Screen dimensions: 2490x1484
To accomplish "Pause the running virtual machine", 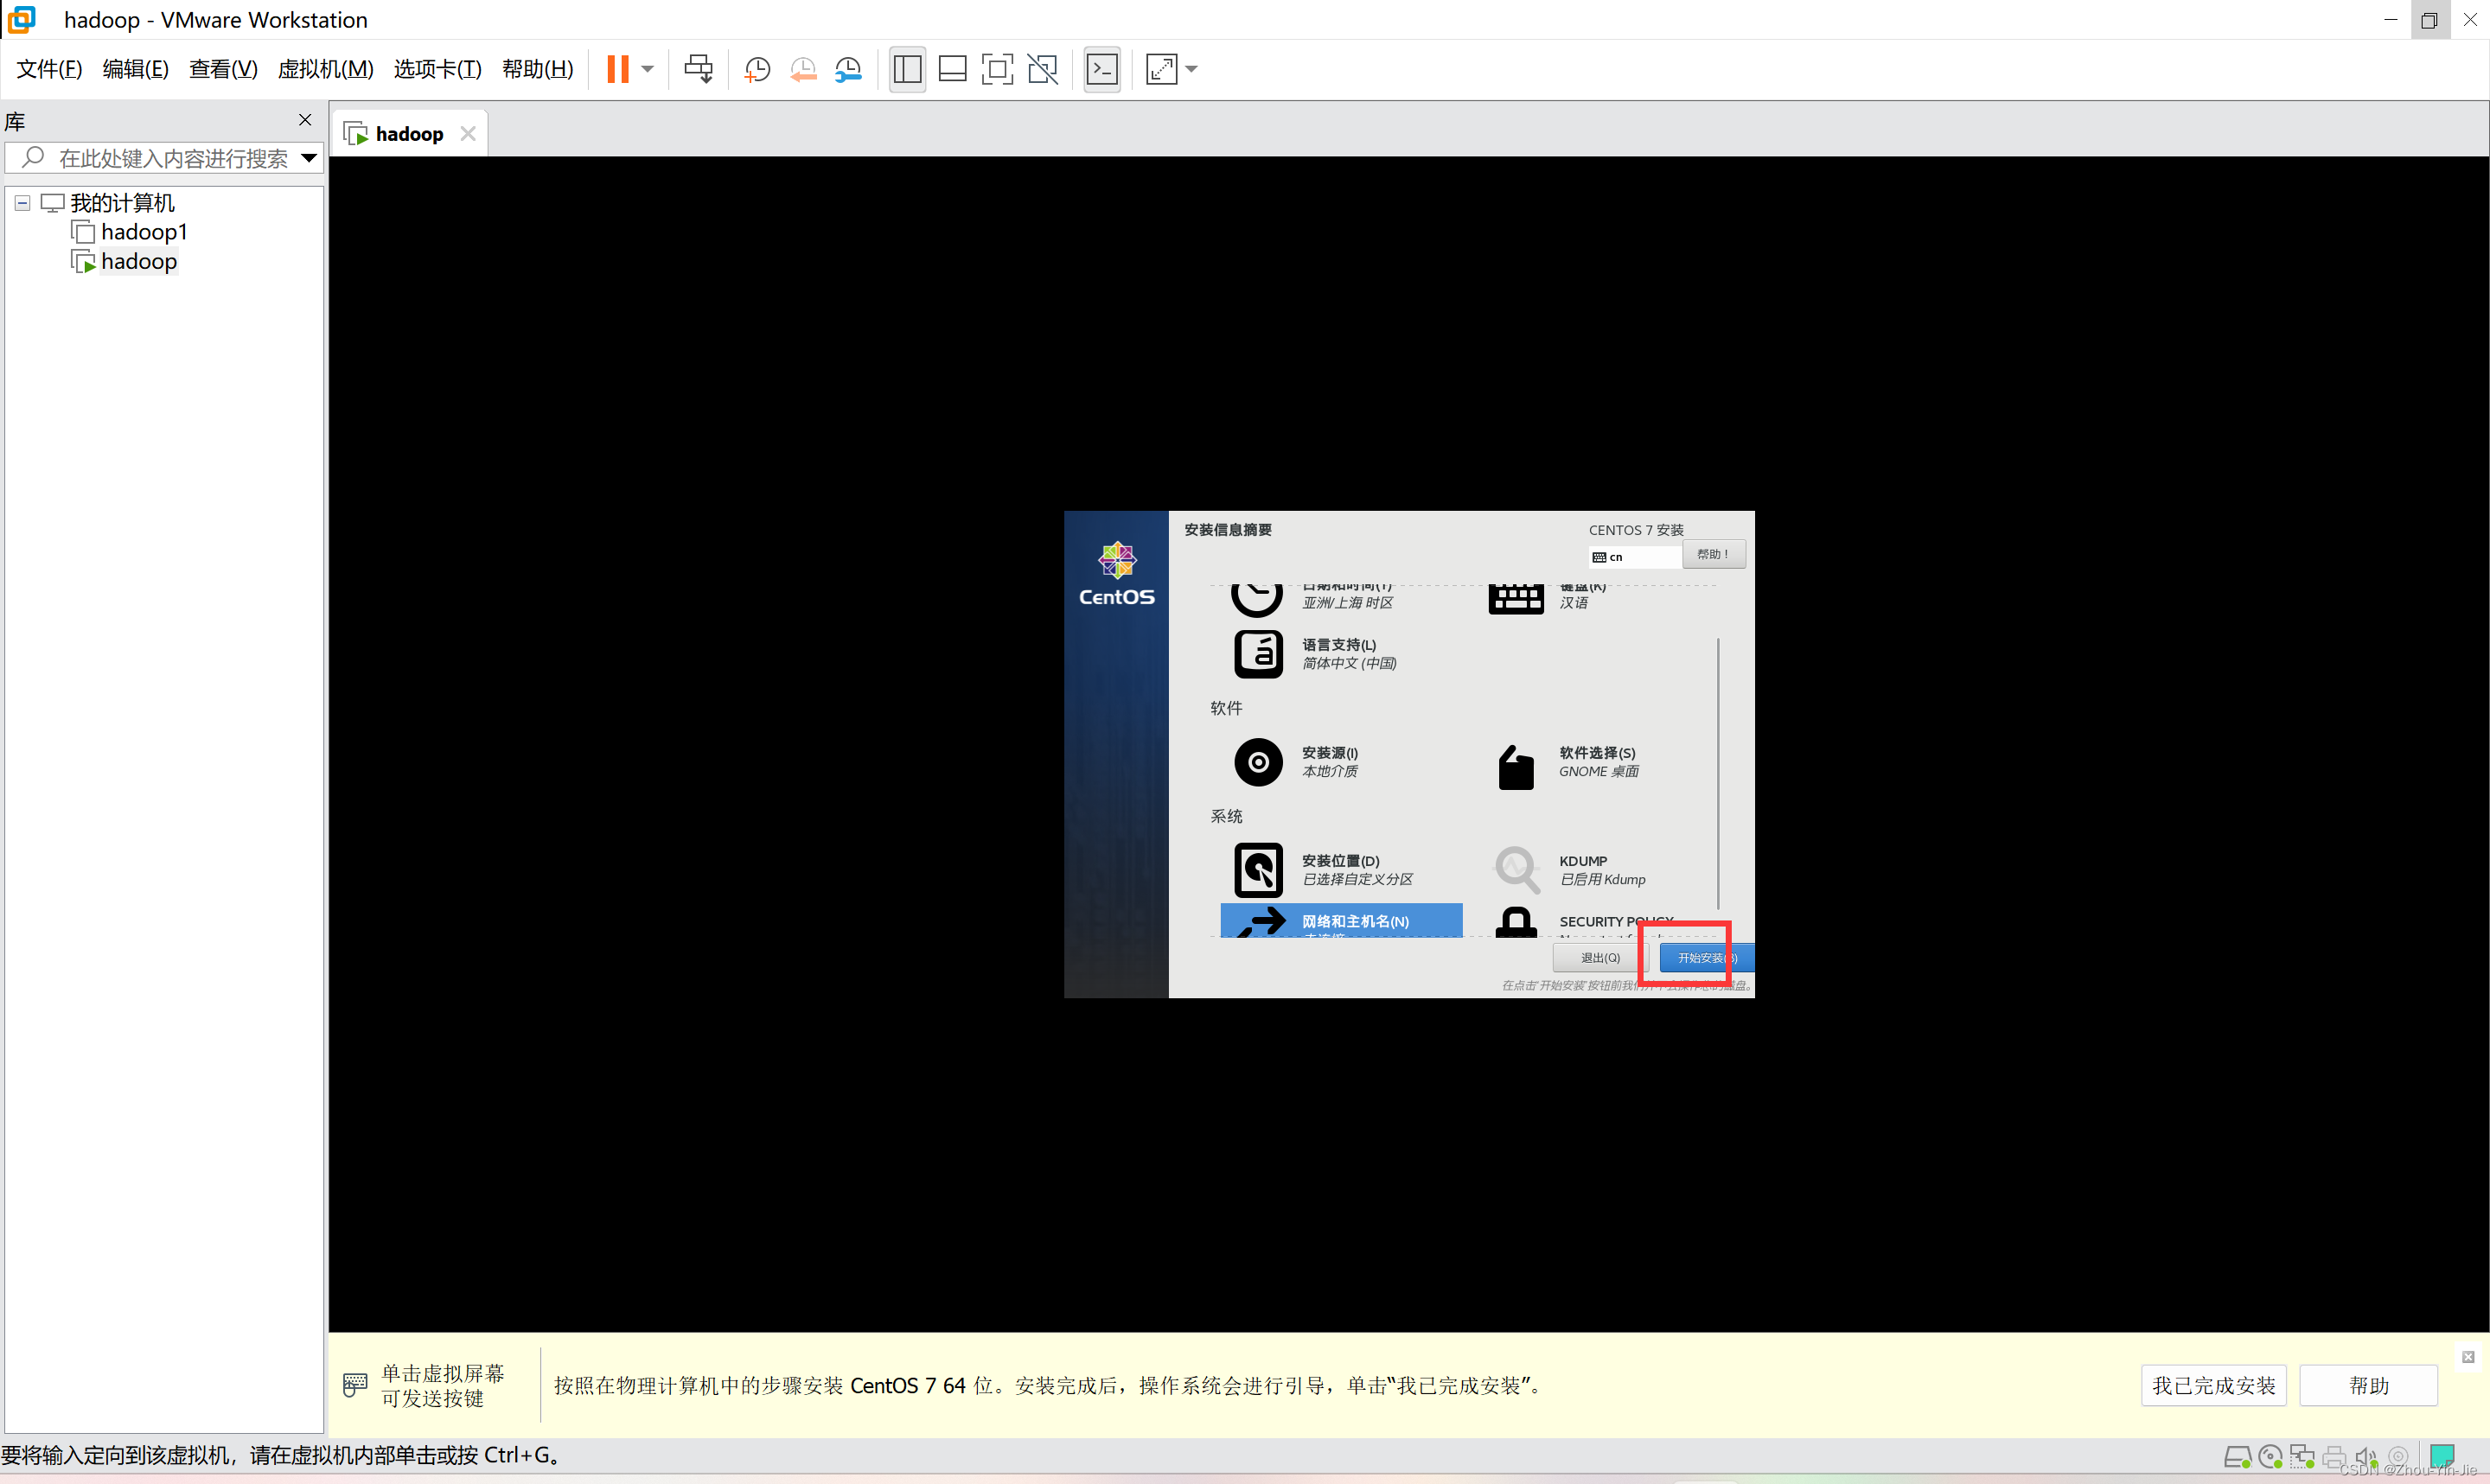I will (x=617, y=69).
